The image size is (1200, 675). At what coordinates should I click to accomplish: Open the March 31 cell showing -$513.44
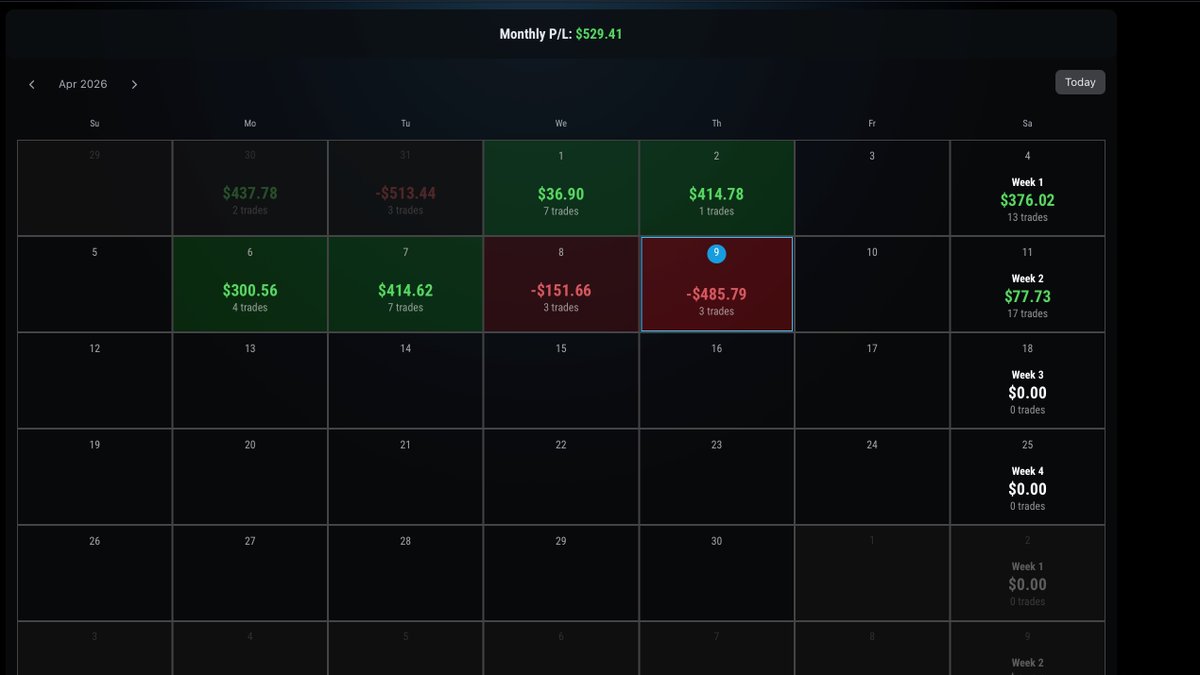[x=405, y=188]
